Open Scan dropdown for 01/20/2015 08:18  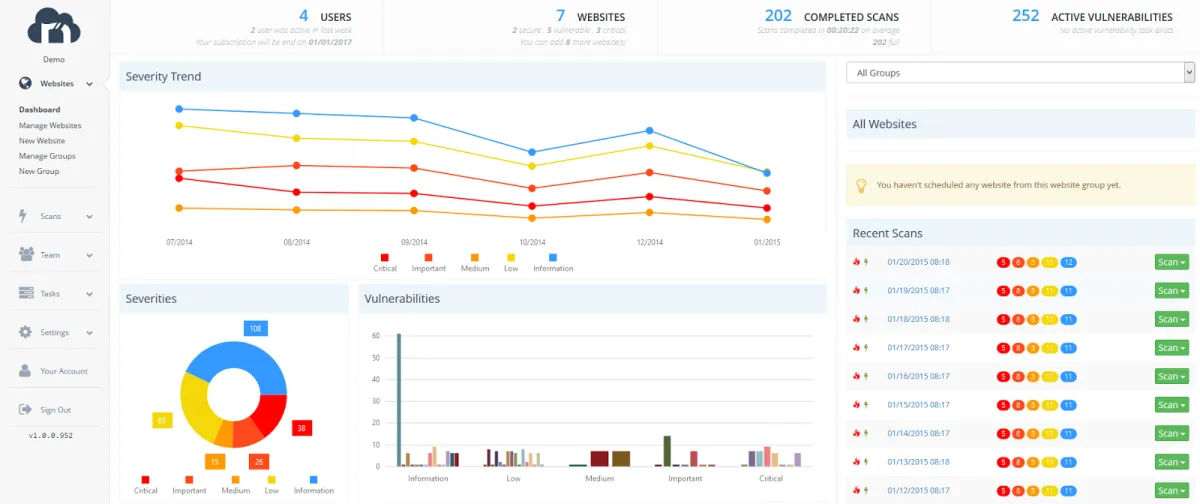pyautogui.click(x=1171, y=262)
